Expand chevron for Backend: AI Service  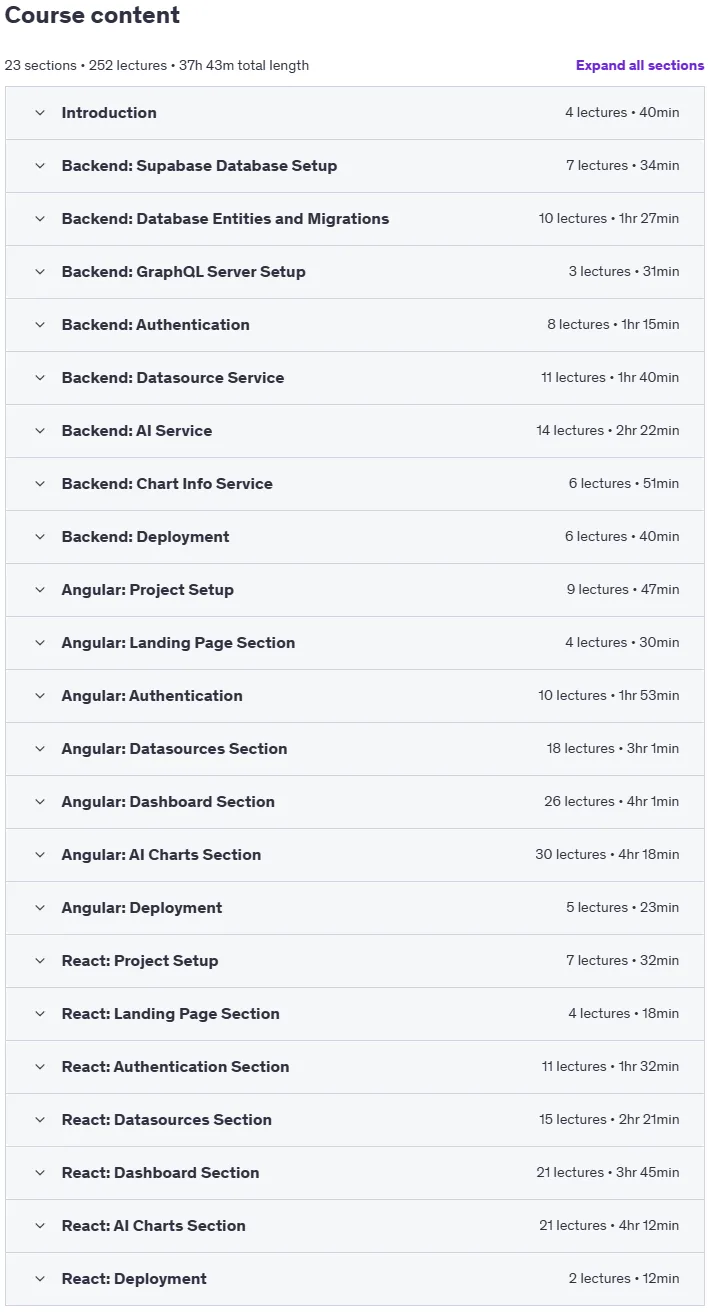coord(40,431)
